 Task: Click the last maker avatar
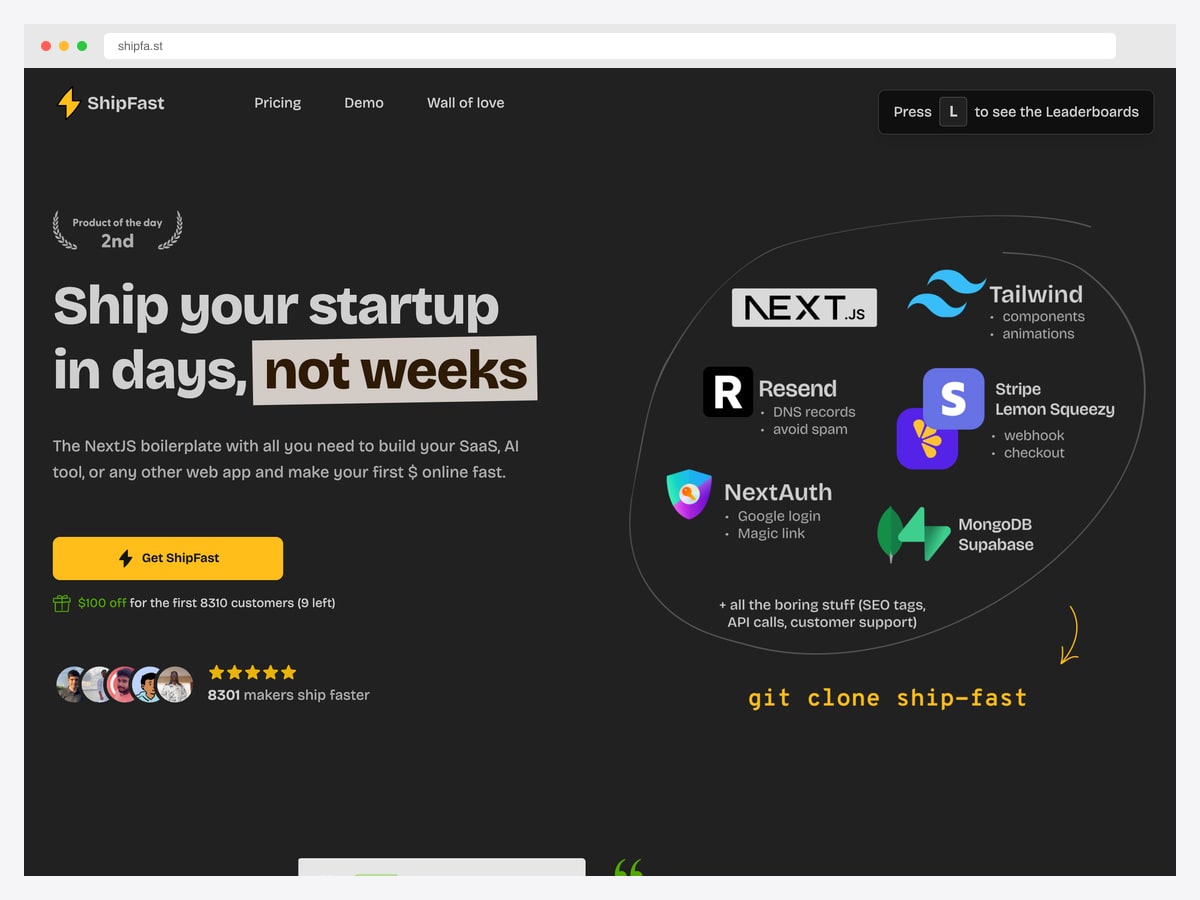click(x=175, y=684)
